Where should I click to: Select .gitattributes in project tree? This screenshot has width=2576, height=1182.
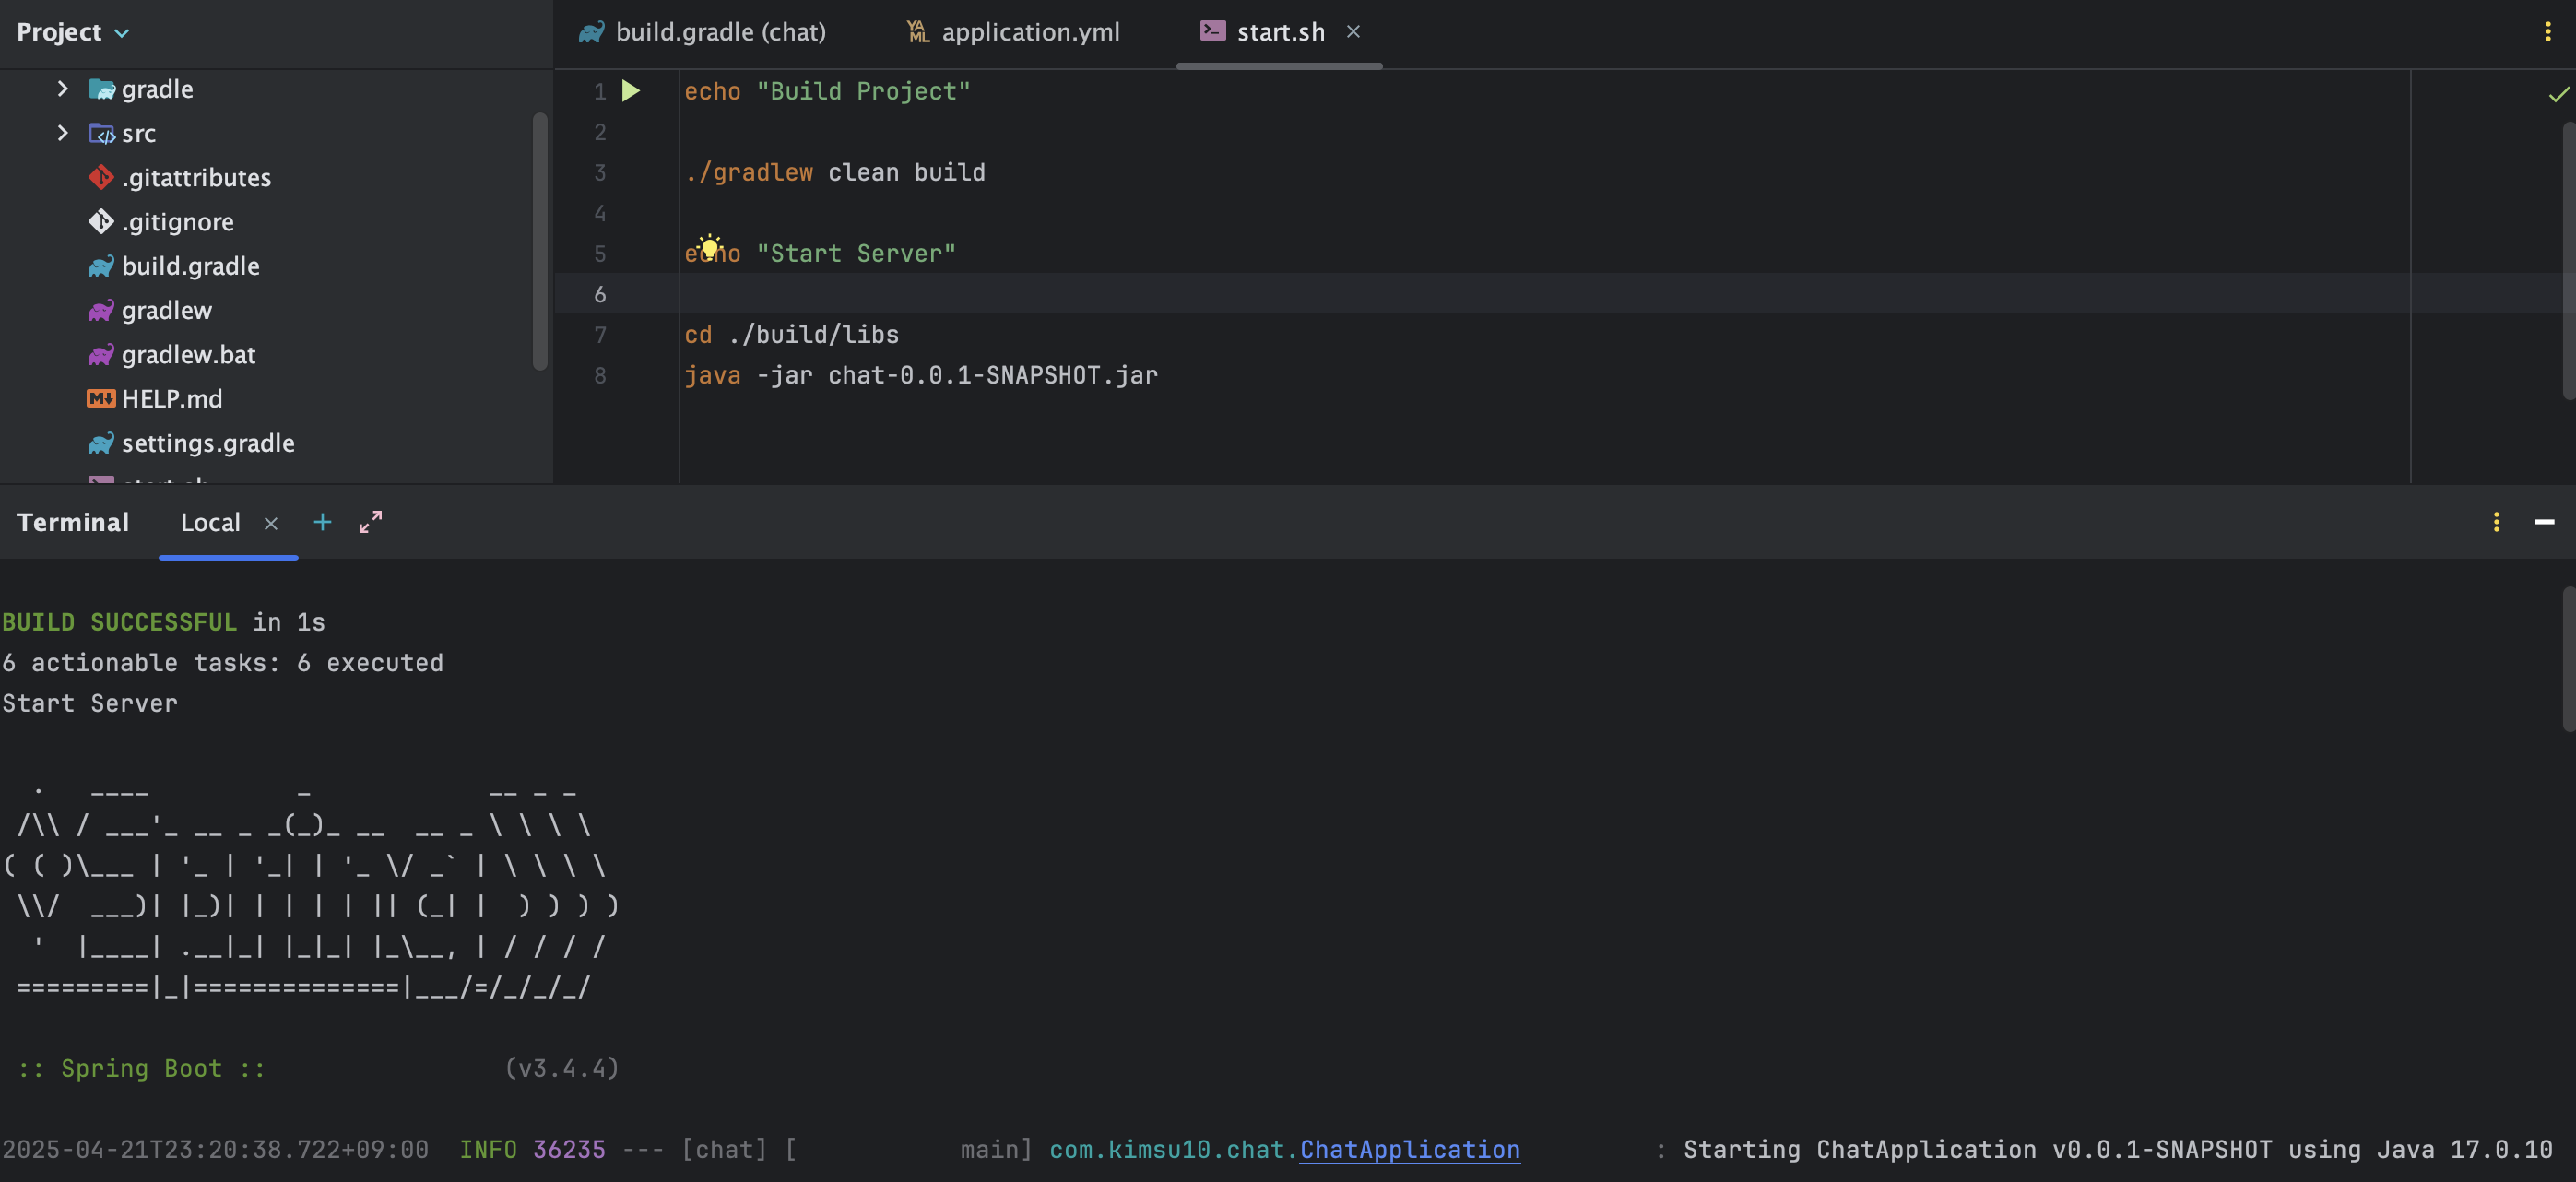point(196,177)
